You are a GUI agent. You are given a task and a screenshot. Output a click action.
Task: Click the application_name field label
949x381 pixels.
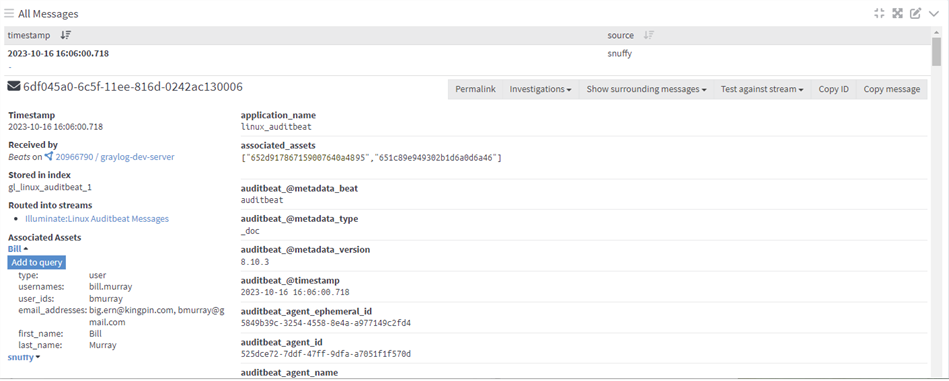(x=278, y=115)
